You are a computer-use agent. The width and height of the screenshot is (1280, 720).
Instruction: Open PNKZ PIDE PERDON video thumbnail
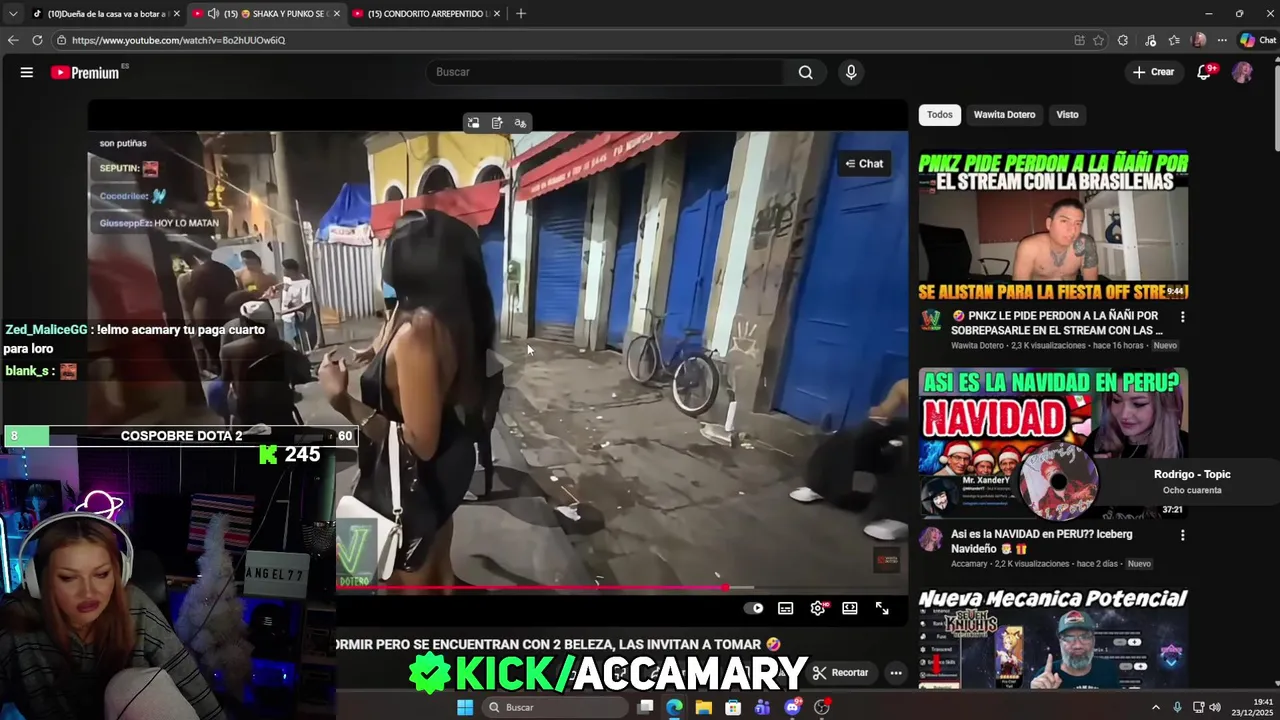(x=1053, y=225)
